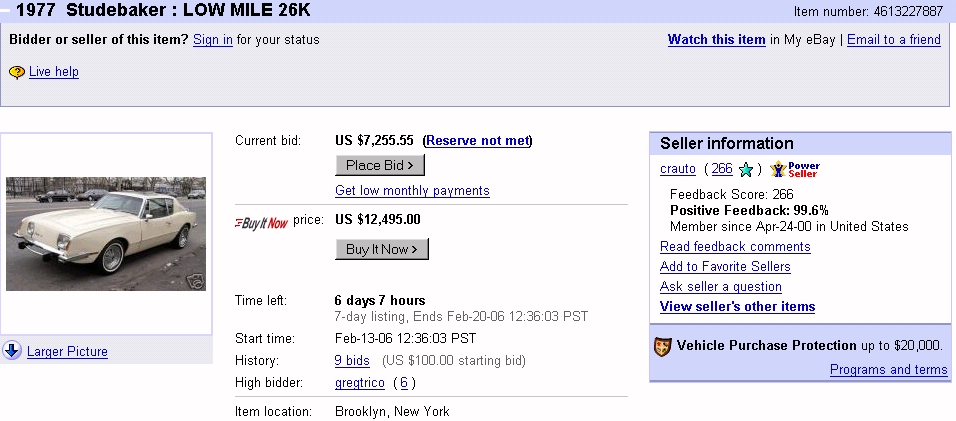The height and width of the screenshot is (421, 956).
Task: Open the Studebaker car thumbnail photo
Action: tap(106, 234)
